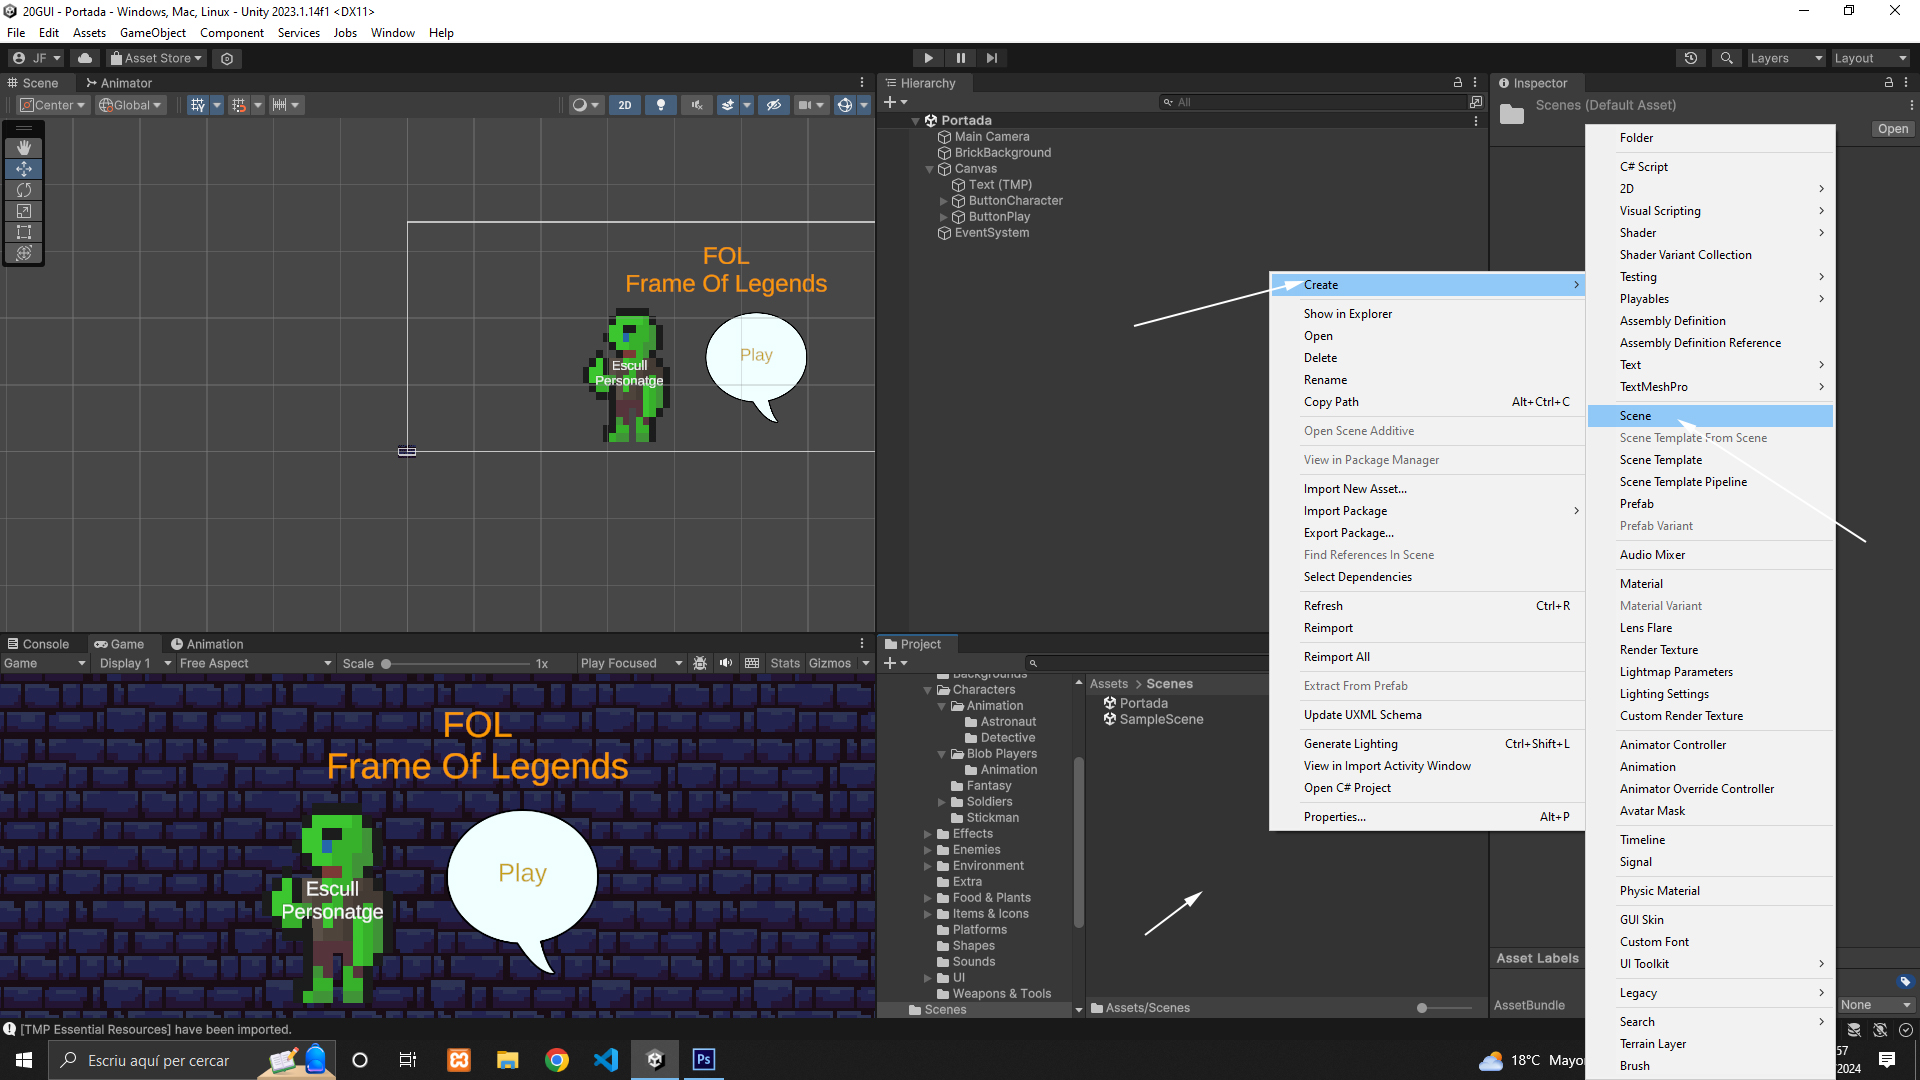The width and height of the screenshot is (1920, 1080).
Task: Select the SampleScene asset in the Project
Action: pos(1160,719)
